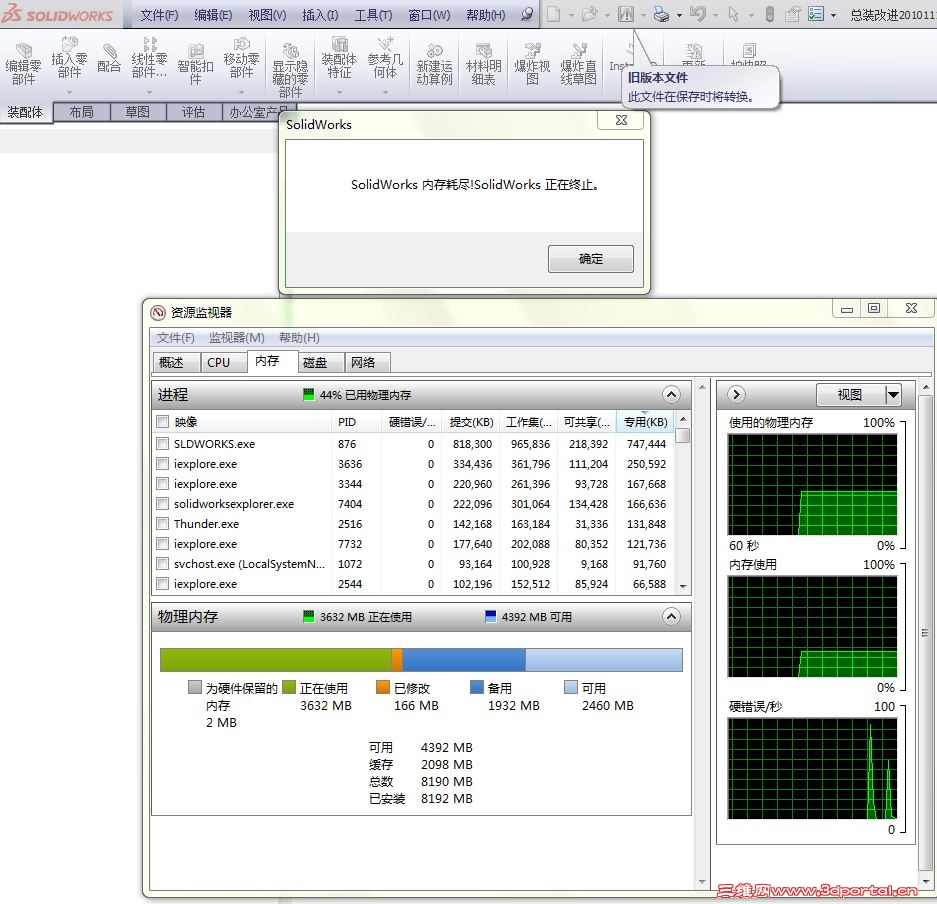Click the 爆炸直线草图 tool

click(578, 65)
